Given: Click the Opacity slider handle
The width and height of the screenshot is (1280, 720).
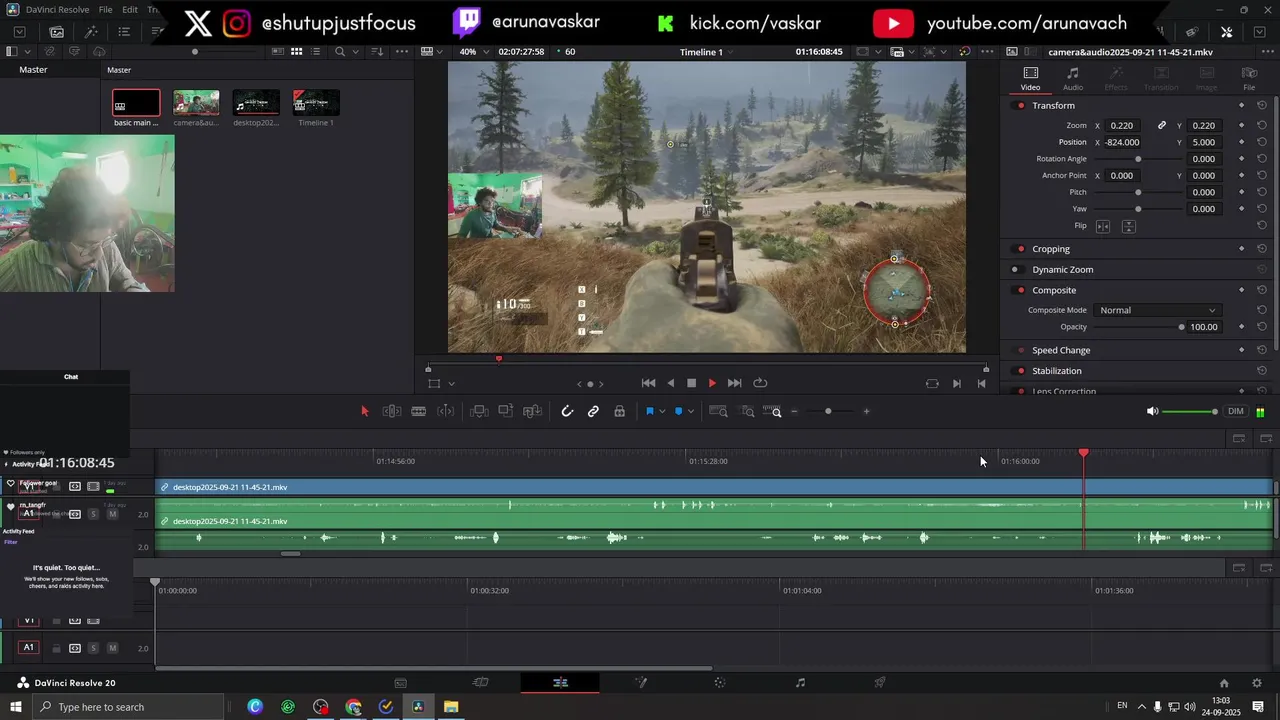Looking at the screenshot, I should coord(1181,327).
